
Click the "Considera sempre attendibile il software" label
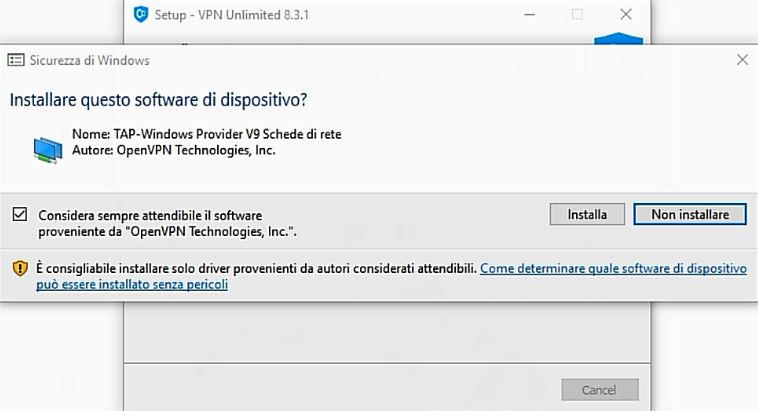[152, 214]
